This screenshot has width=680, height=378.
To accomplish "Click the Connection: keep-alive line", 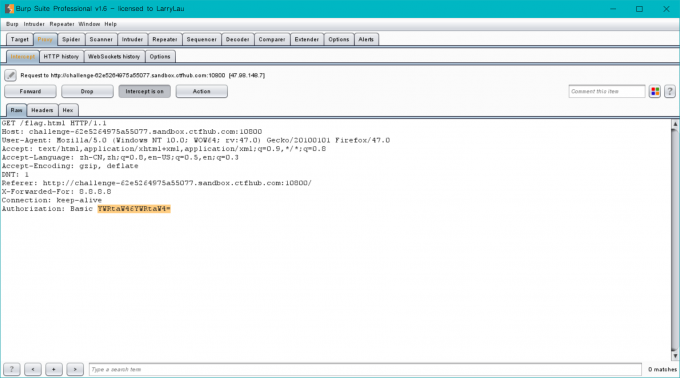I will [x=52, y=200].
